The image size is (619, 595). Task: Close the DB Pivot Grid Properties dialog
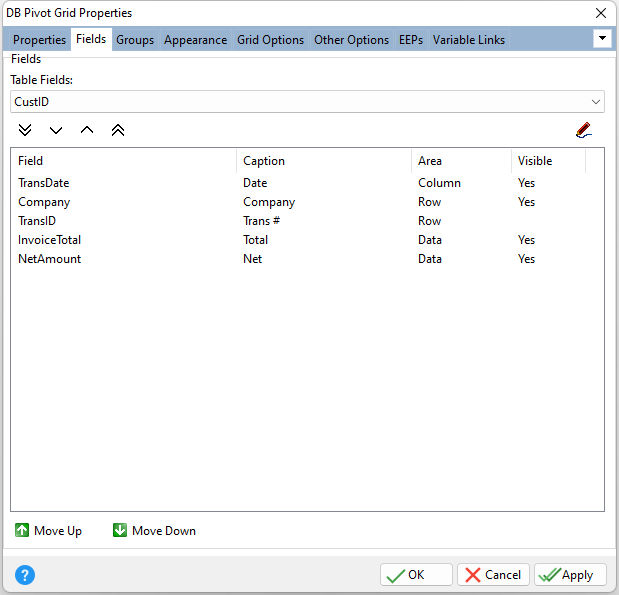coord(601,13)
